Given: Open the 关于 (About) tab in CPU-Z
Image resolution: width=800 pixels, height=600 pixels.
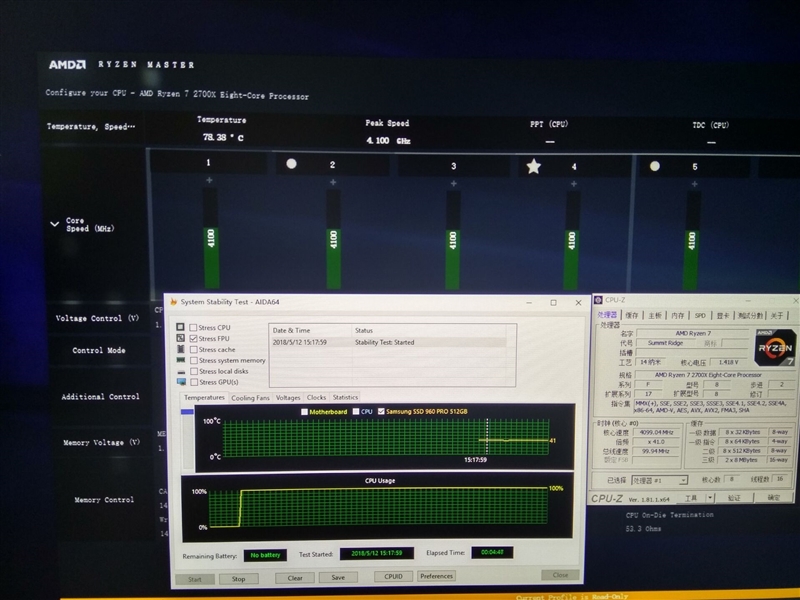Looking at the screenshot, I should (x=777, y=316).
